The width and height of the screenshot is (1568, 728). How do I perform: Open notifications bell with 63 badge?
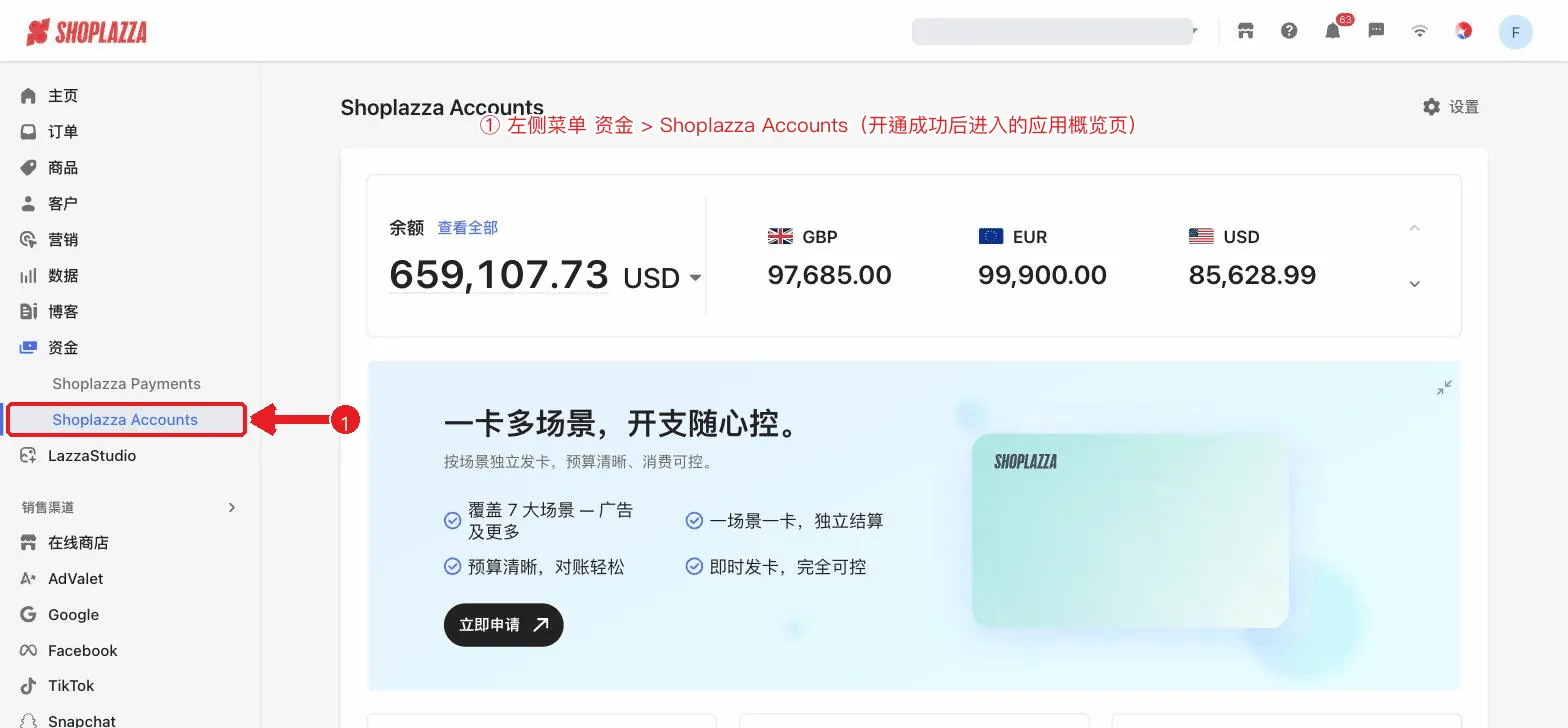[1335, 29]
